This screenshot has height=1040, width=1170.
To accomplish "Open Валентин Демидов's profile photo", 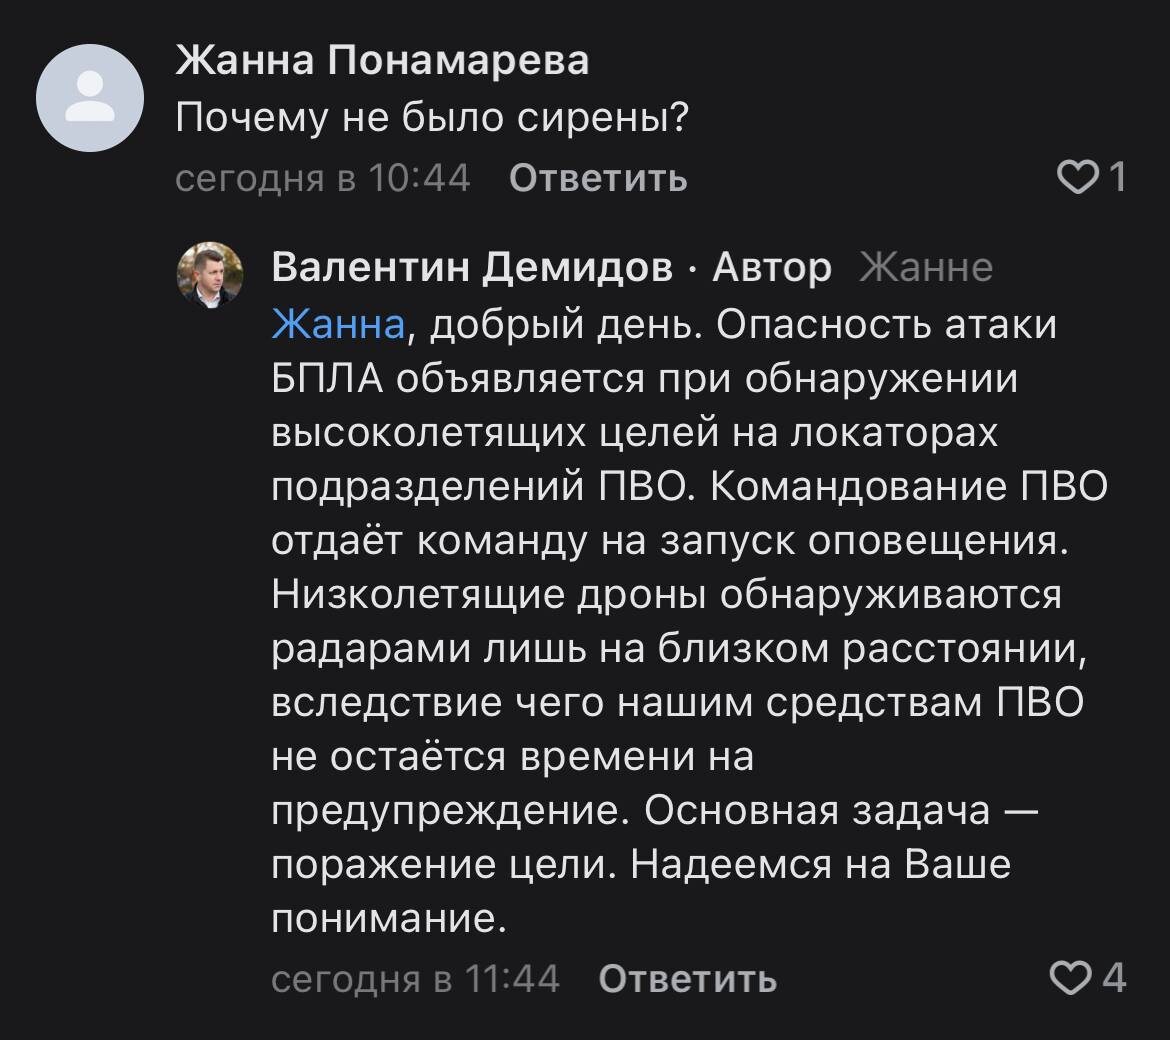I will point(210,275).
